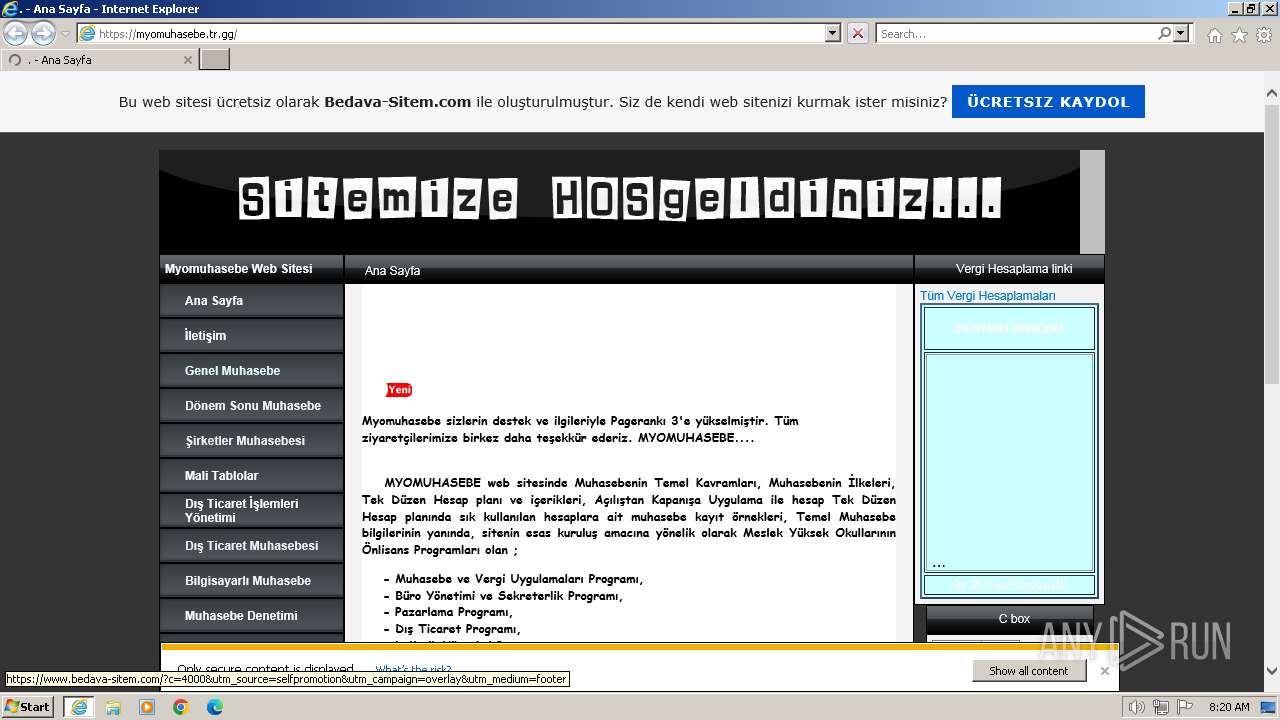Open a new blank tab
The image size is (1280, 720).
point(215,60)
